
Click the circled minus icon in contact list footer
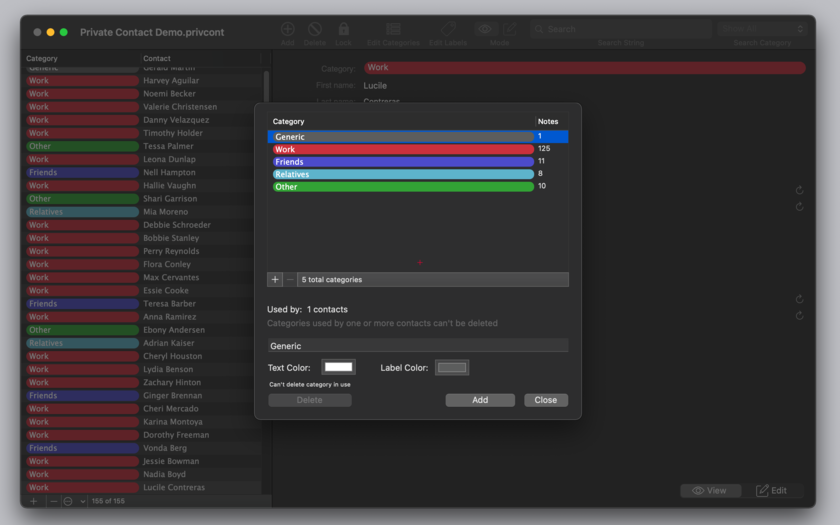(x=68, y=501)
